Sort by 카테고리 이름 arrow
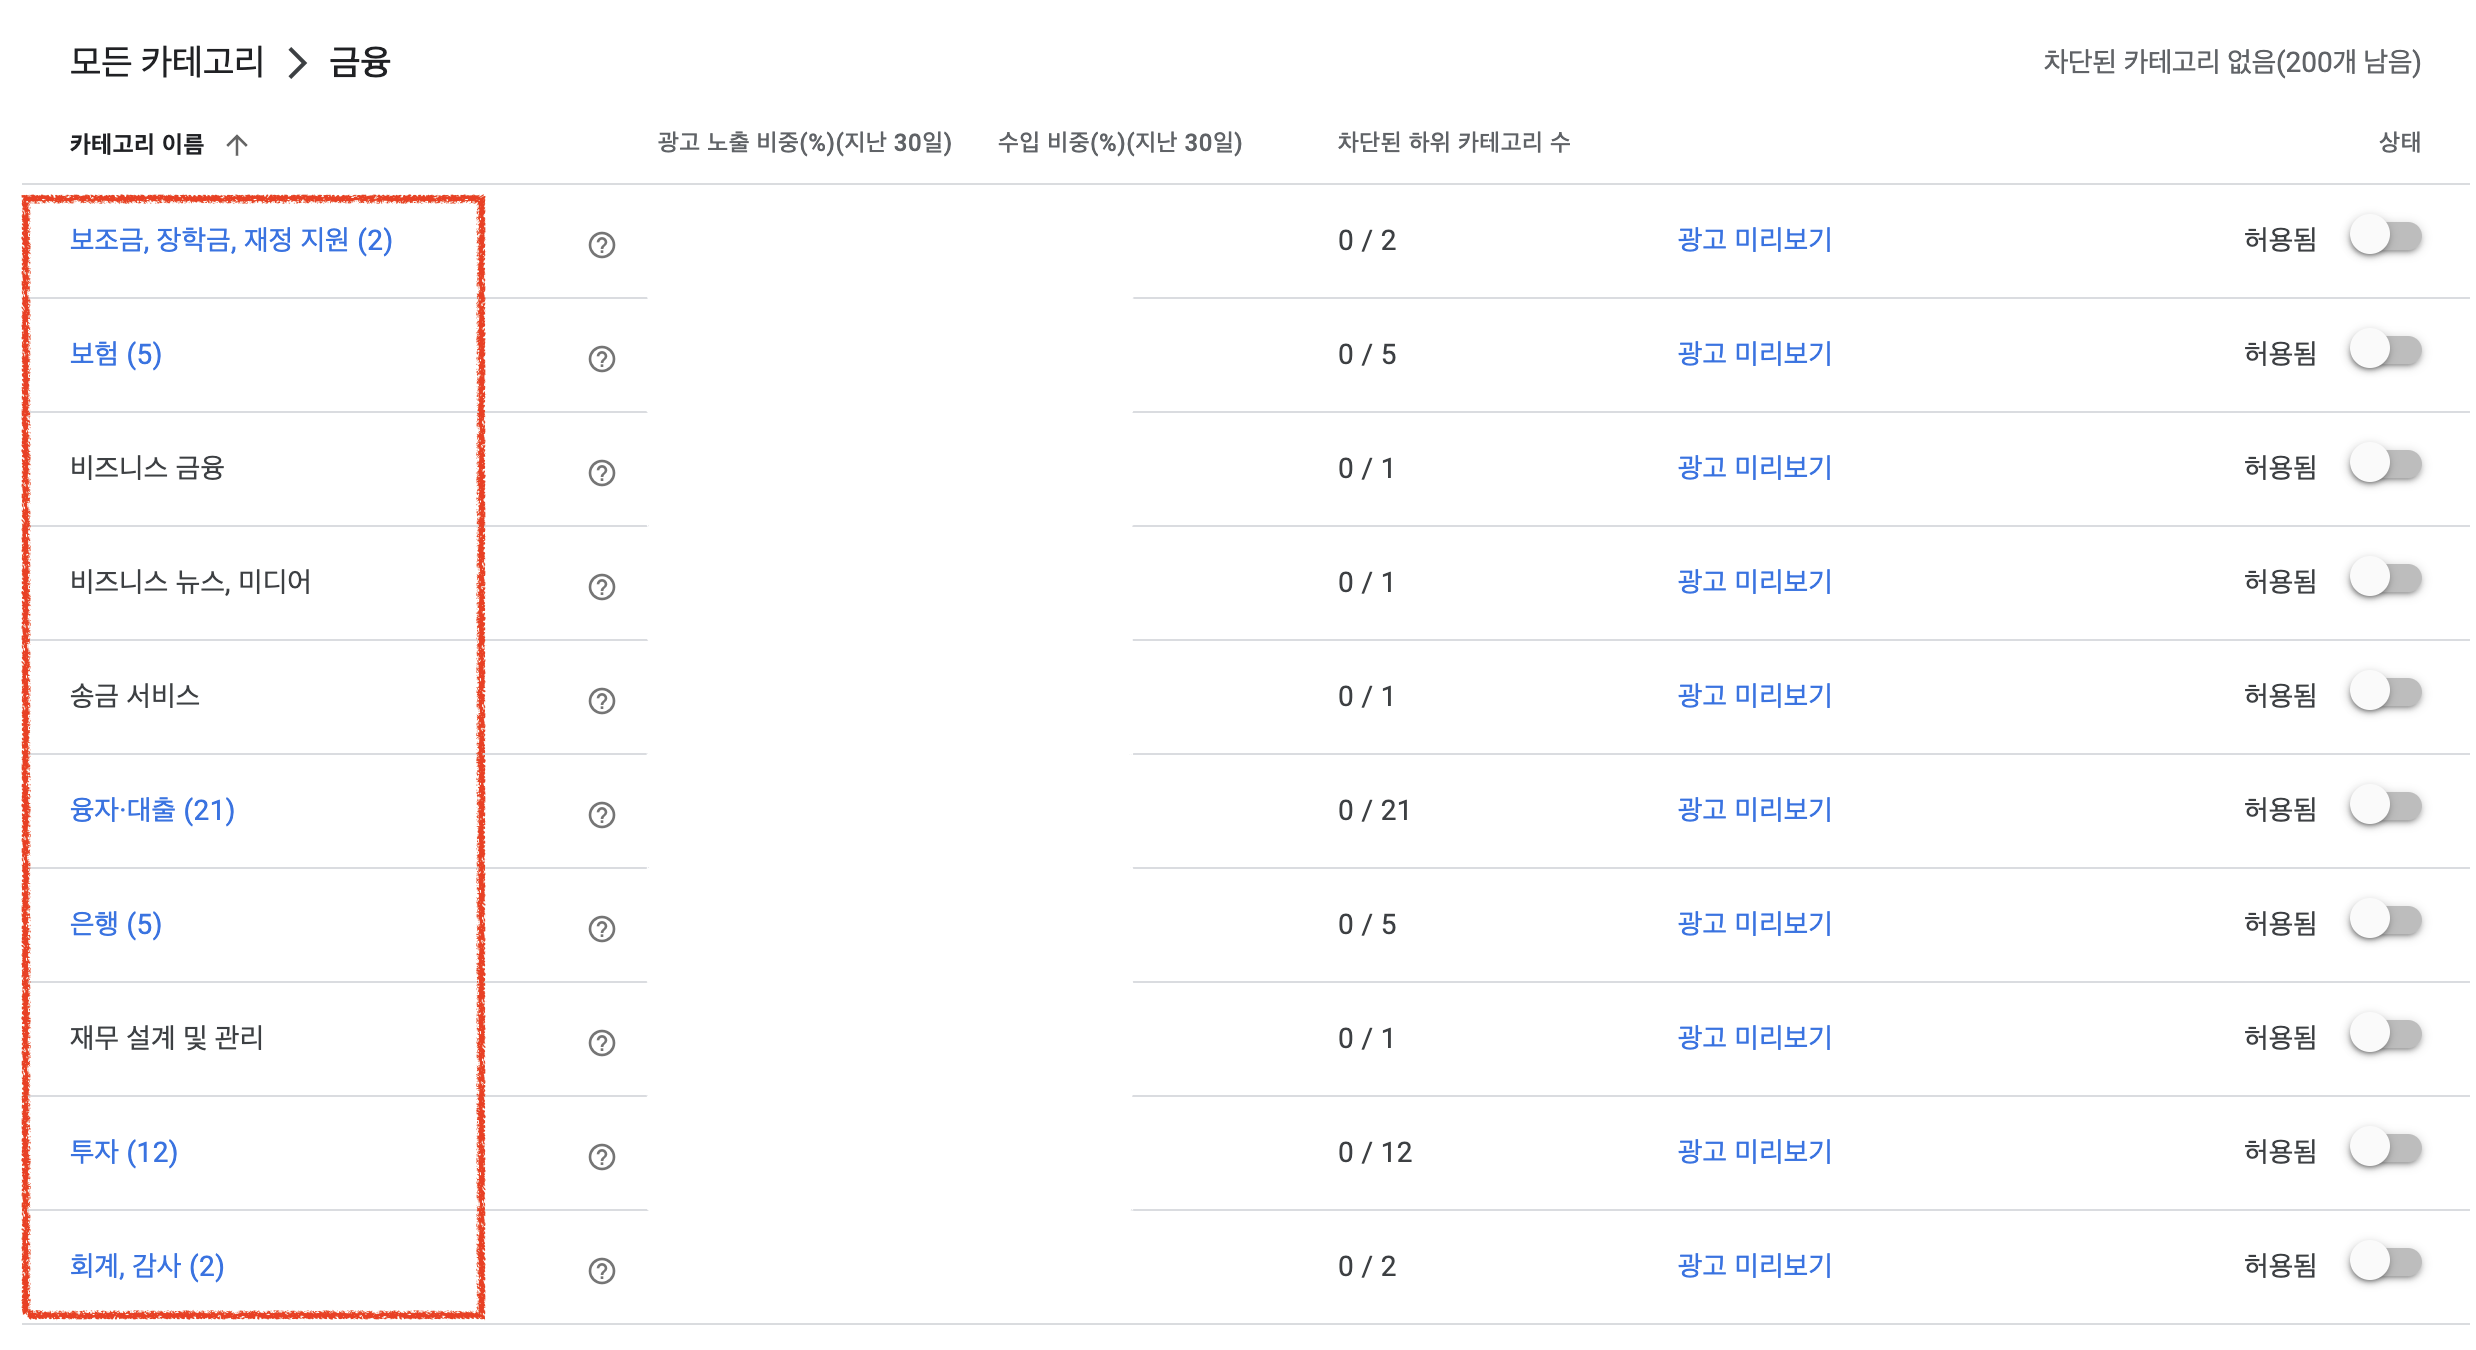This screenshot has height=1350, width=2476. (237, 145)
